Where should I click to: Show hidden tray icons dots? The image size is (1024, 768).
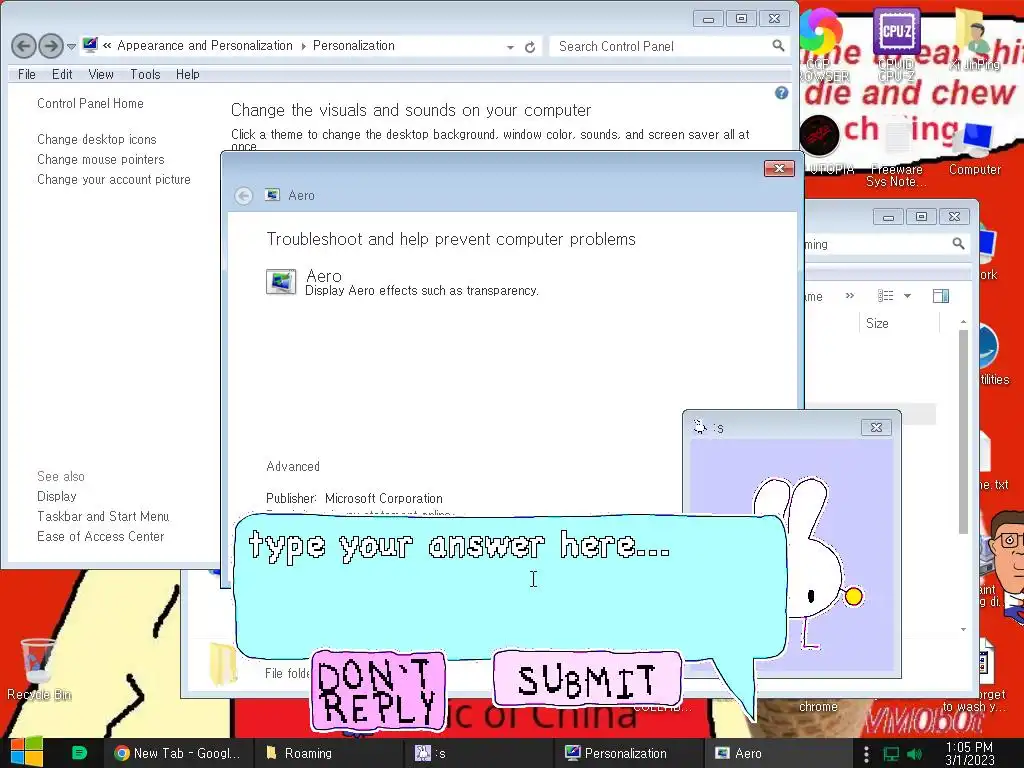click(x=866, y=754)
